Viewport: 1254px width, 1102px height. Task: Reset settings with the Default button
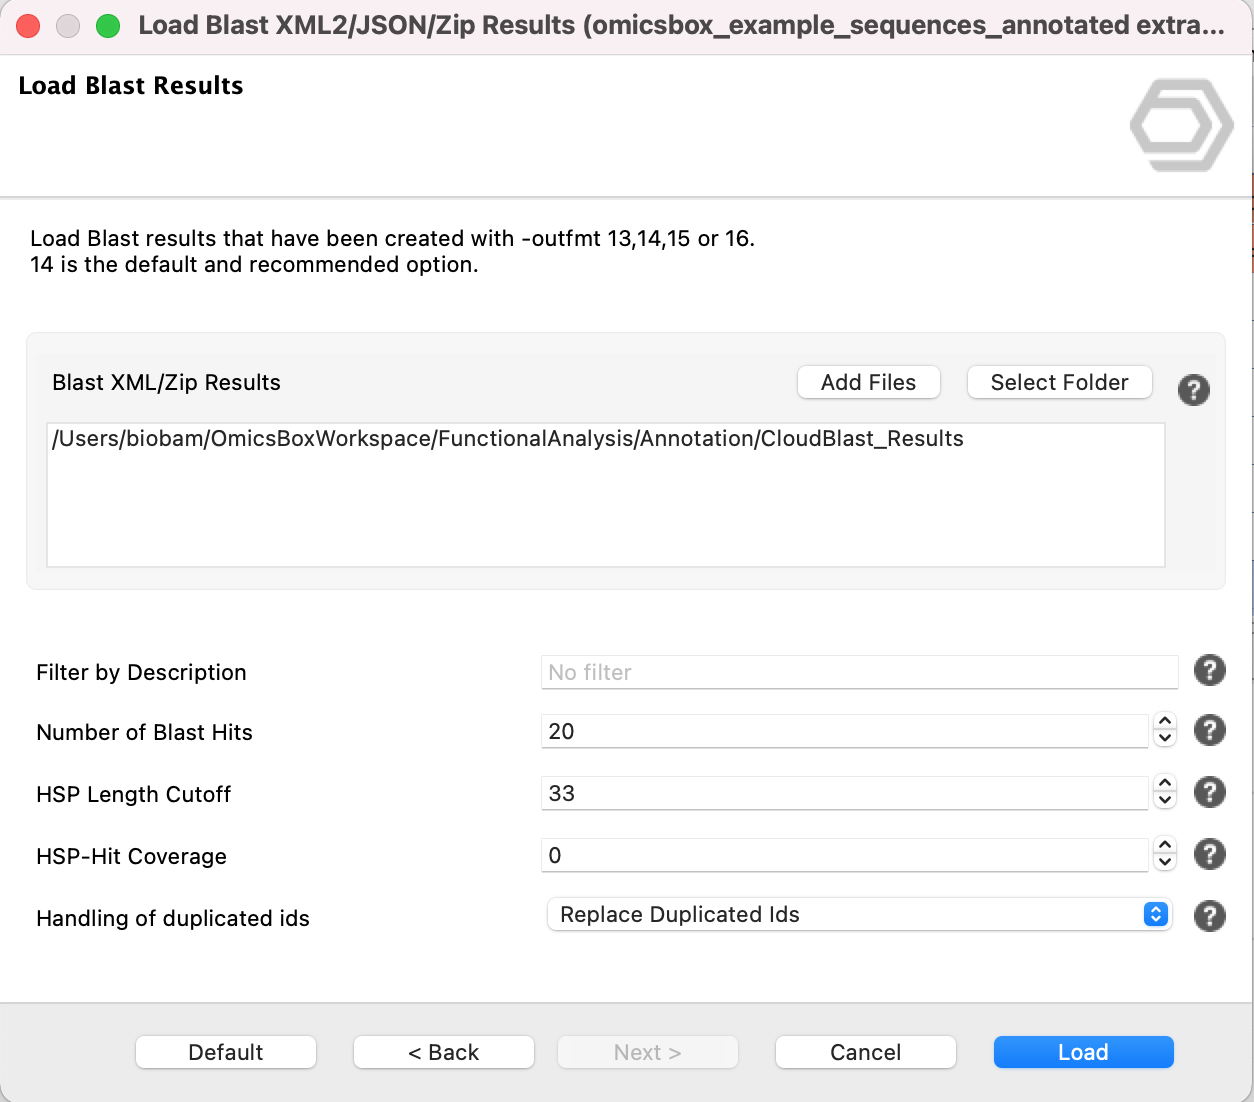tap(226, 1052)
